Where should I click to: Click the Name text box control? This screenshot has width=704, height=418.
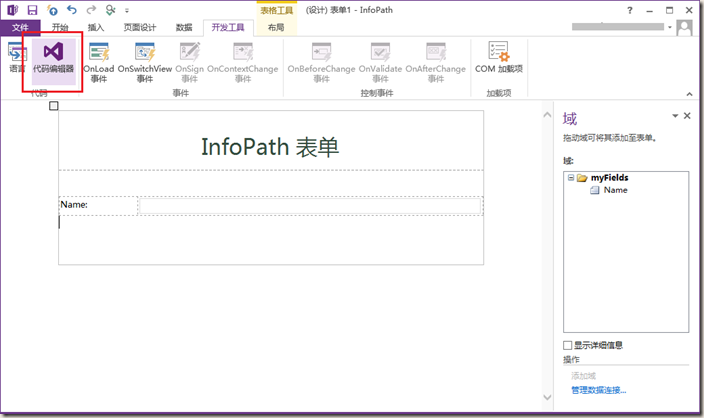[x=310, y=206]
